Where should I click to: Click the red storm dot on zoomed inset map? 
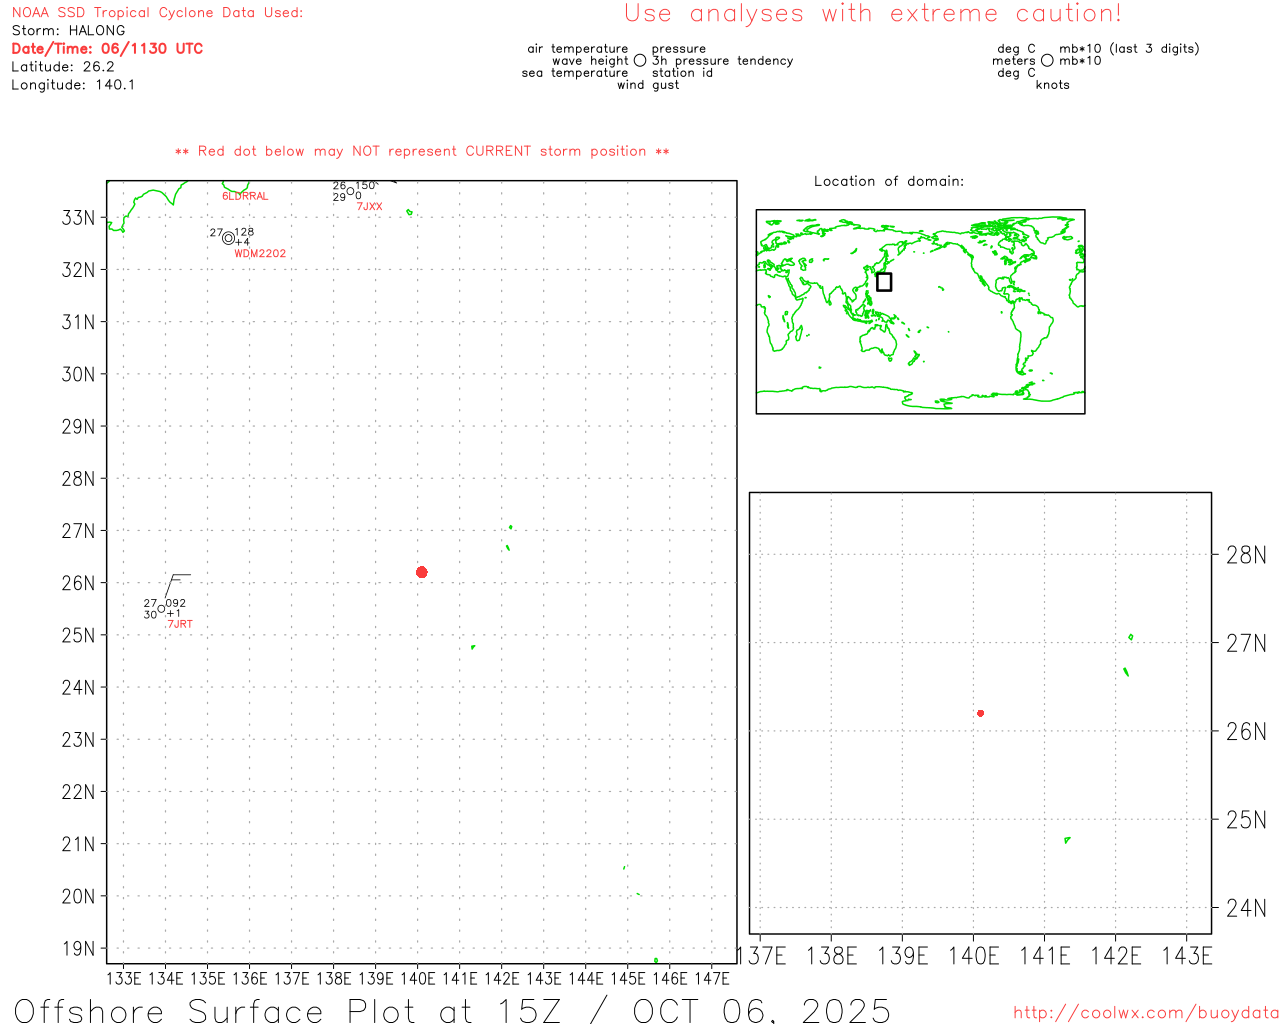(x=980, y=713)
